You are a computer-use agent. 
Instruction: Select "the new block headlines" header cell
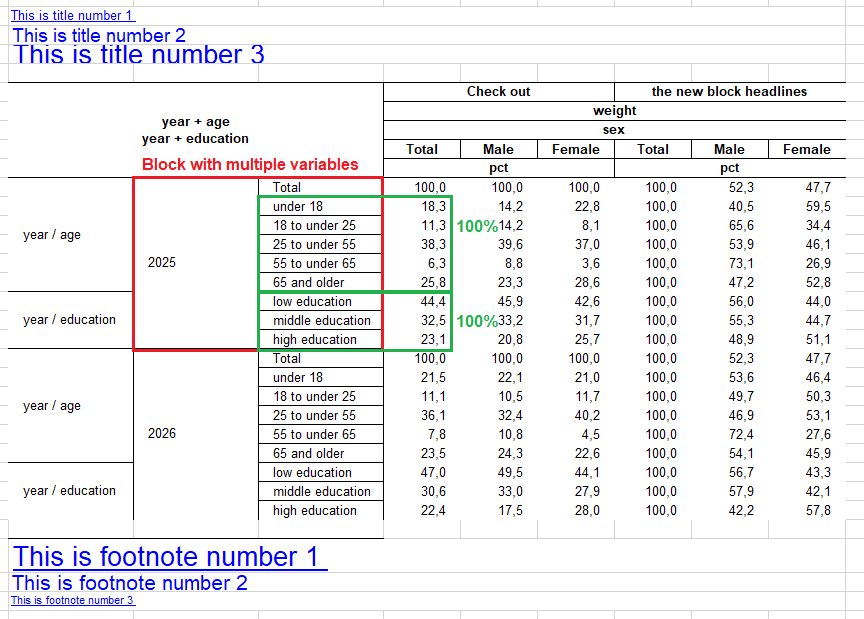729,92
